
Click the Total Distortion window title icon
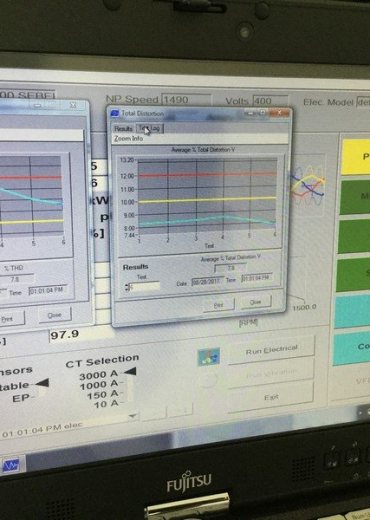115,113
